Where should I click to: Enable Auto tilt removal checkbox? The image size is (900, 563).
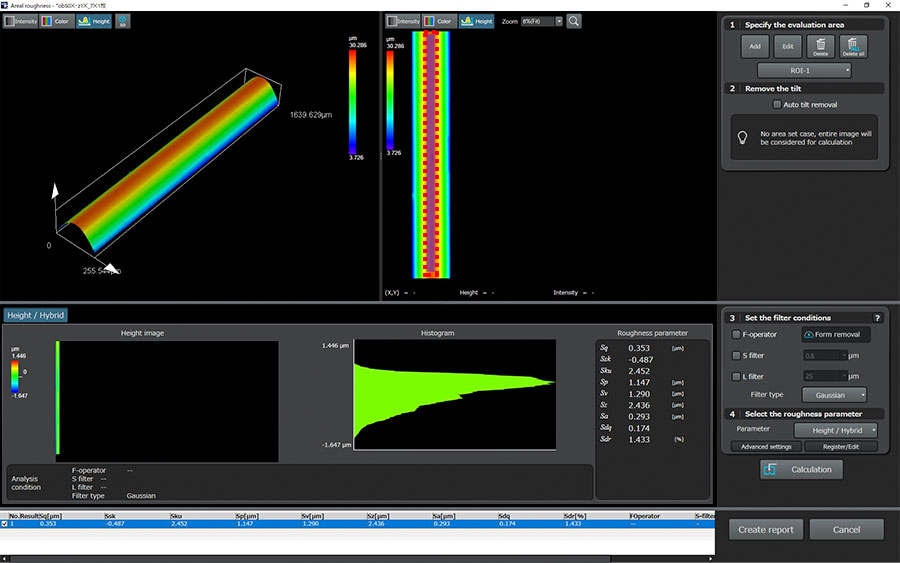[x=778, y=104]
